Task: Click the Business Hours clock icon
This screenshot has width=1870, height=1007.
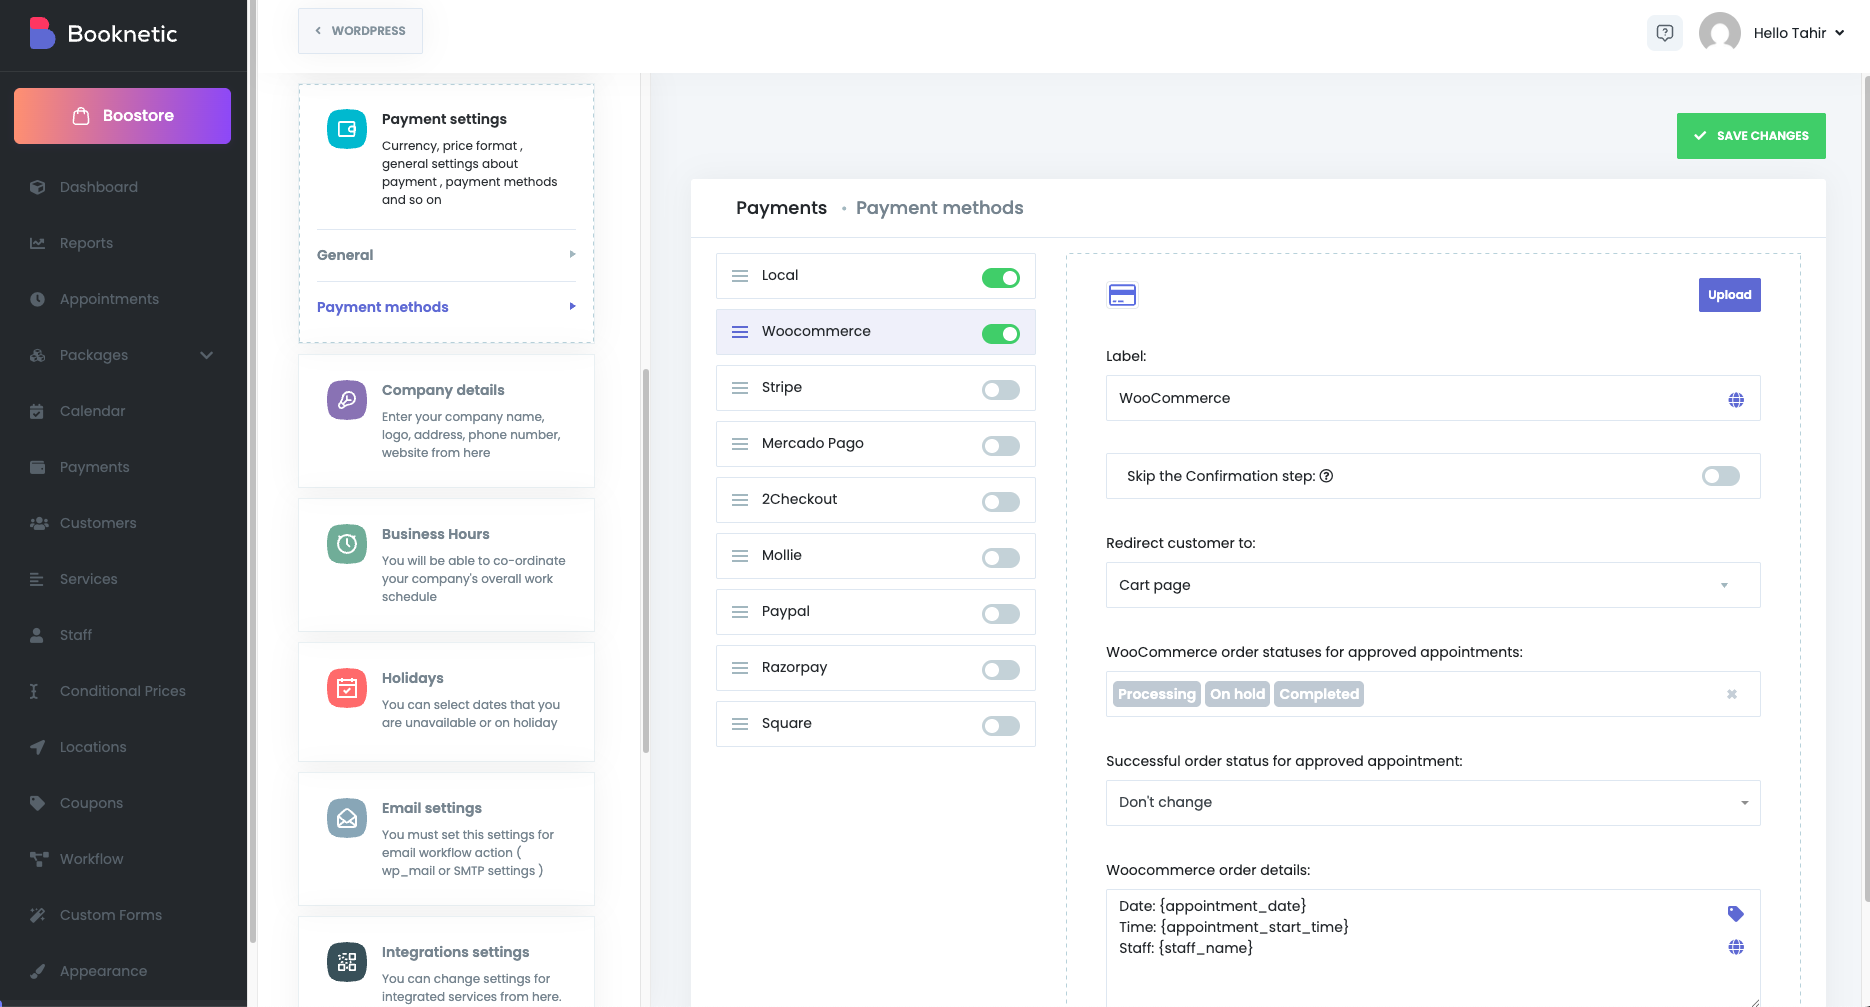Action: [347, 544]
